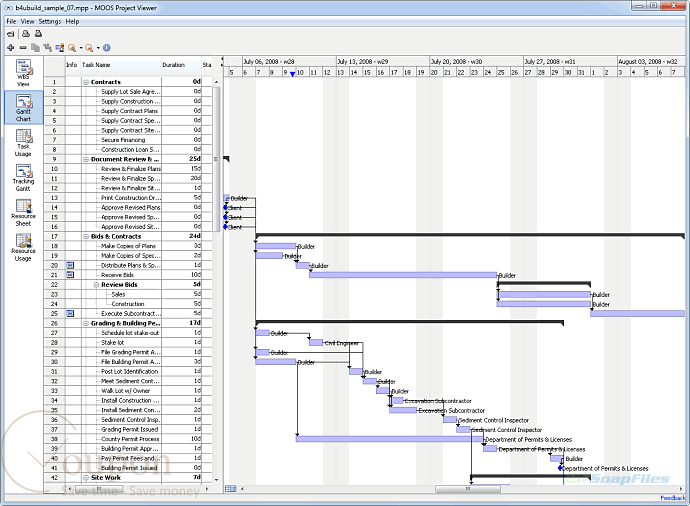Image resolution: width=690 pixels, height=506 pixels.
Task: Click the task table scroll up arrow
Action: [216, 82]
